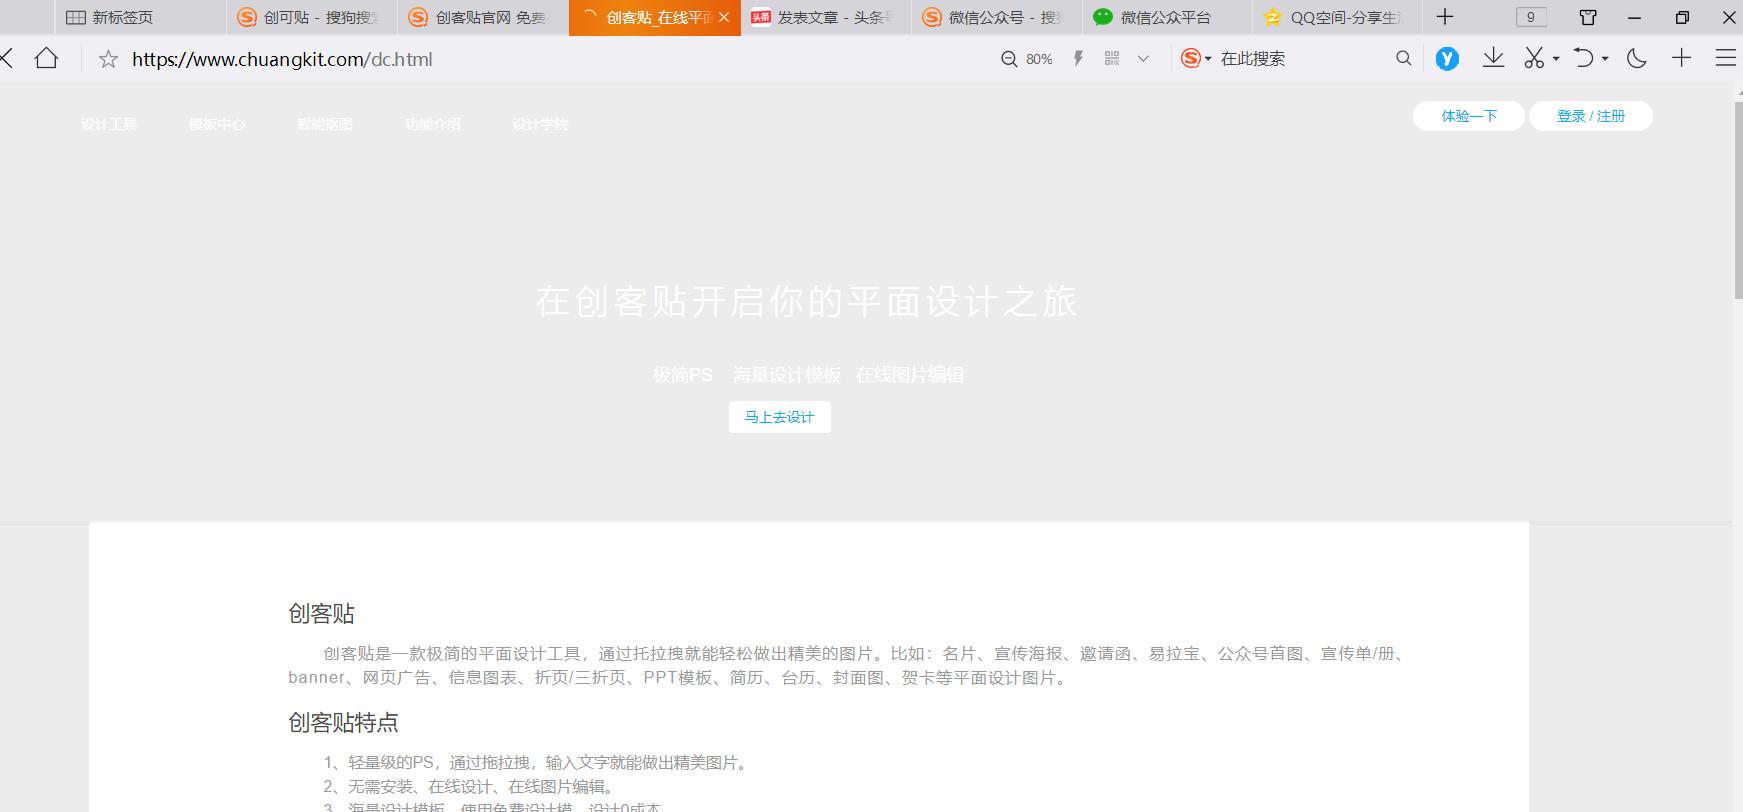Open the QR code icon
This screenshot has width=1743, height=812.
(1112, 59)
